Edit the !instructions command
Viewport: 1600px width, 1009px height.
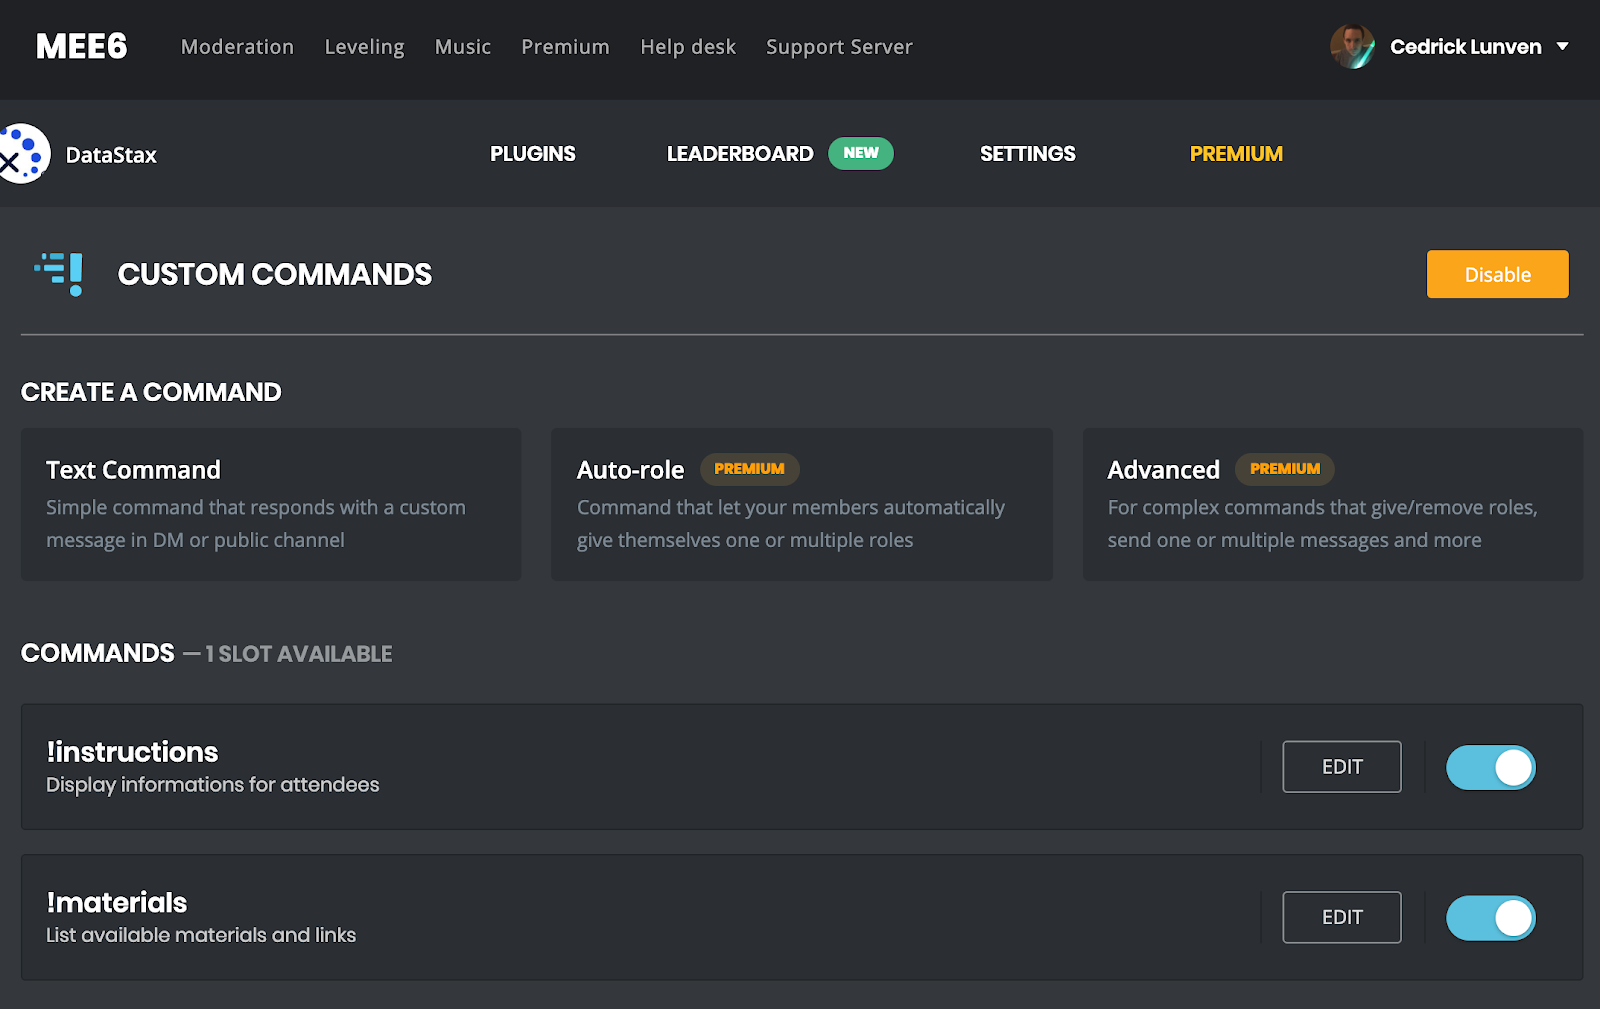point(1342,767)
